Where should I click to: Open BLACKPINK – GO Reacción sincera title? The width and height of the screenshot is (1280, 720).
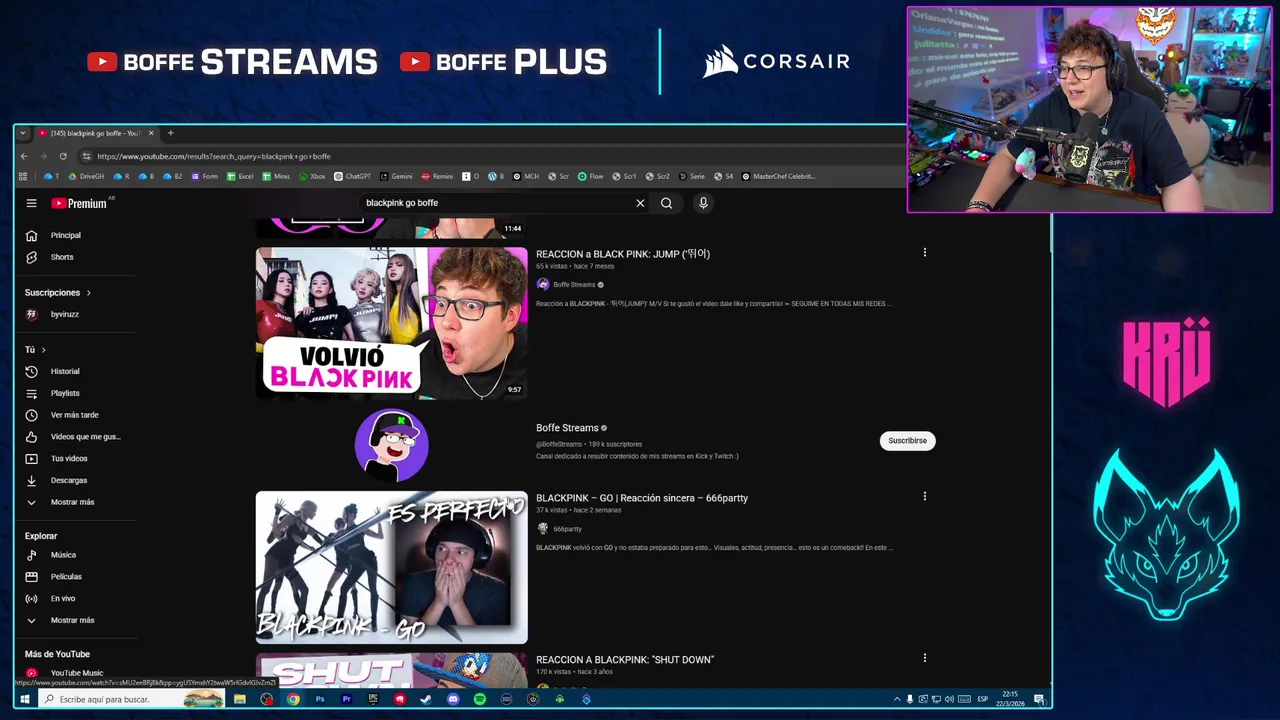[642, 498]
